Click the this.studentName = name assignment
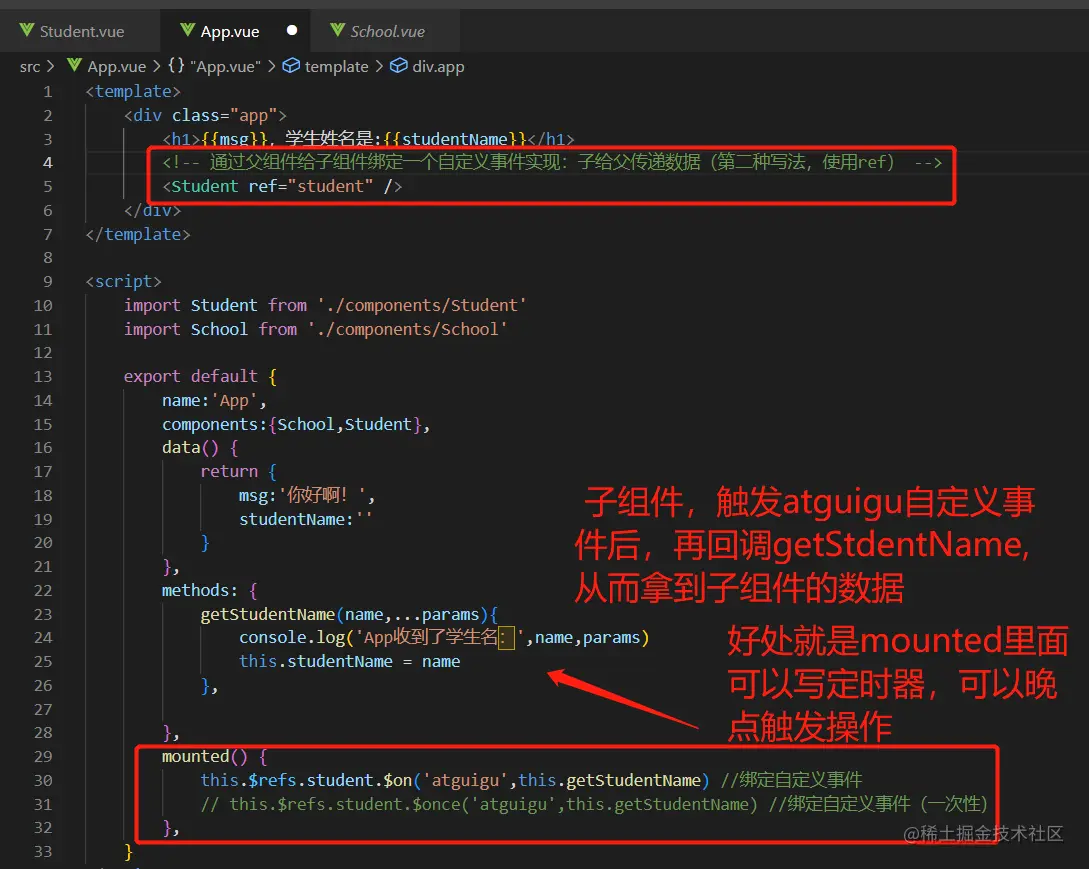This screenshot has height=869, width=1089. pos(349,661)
